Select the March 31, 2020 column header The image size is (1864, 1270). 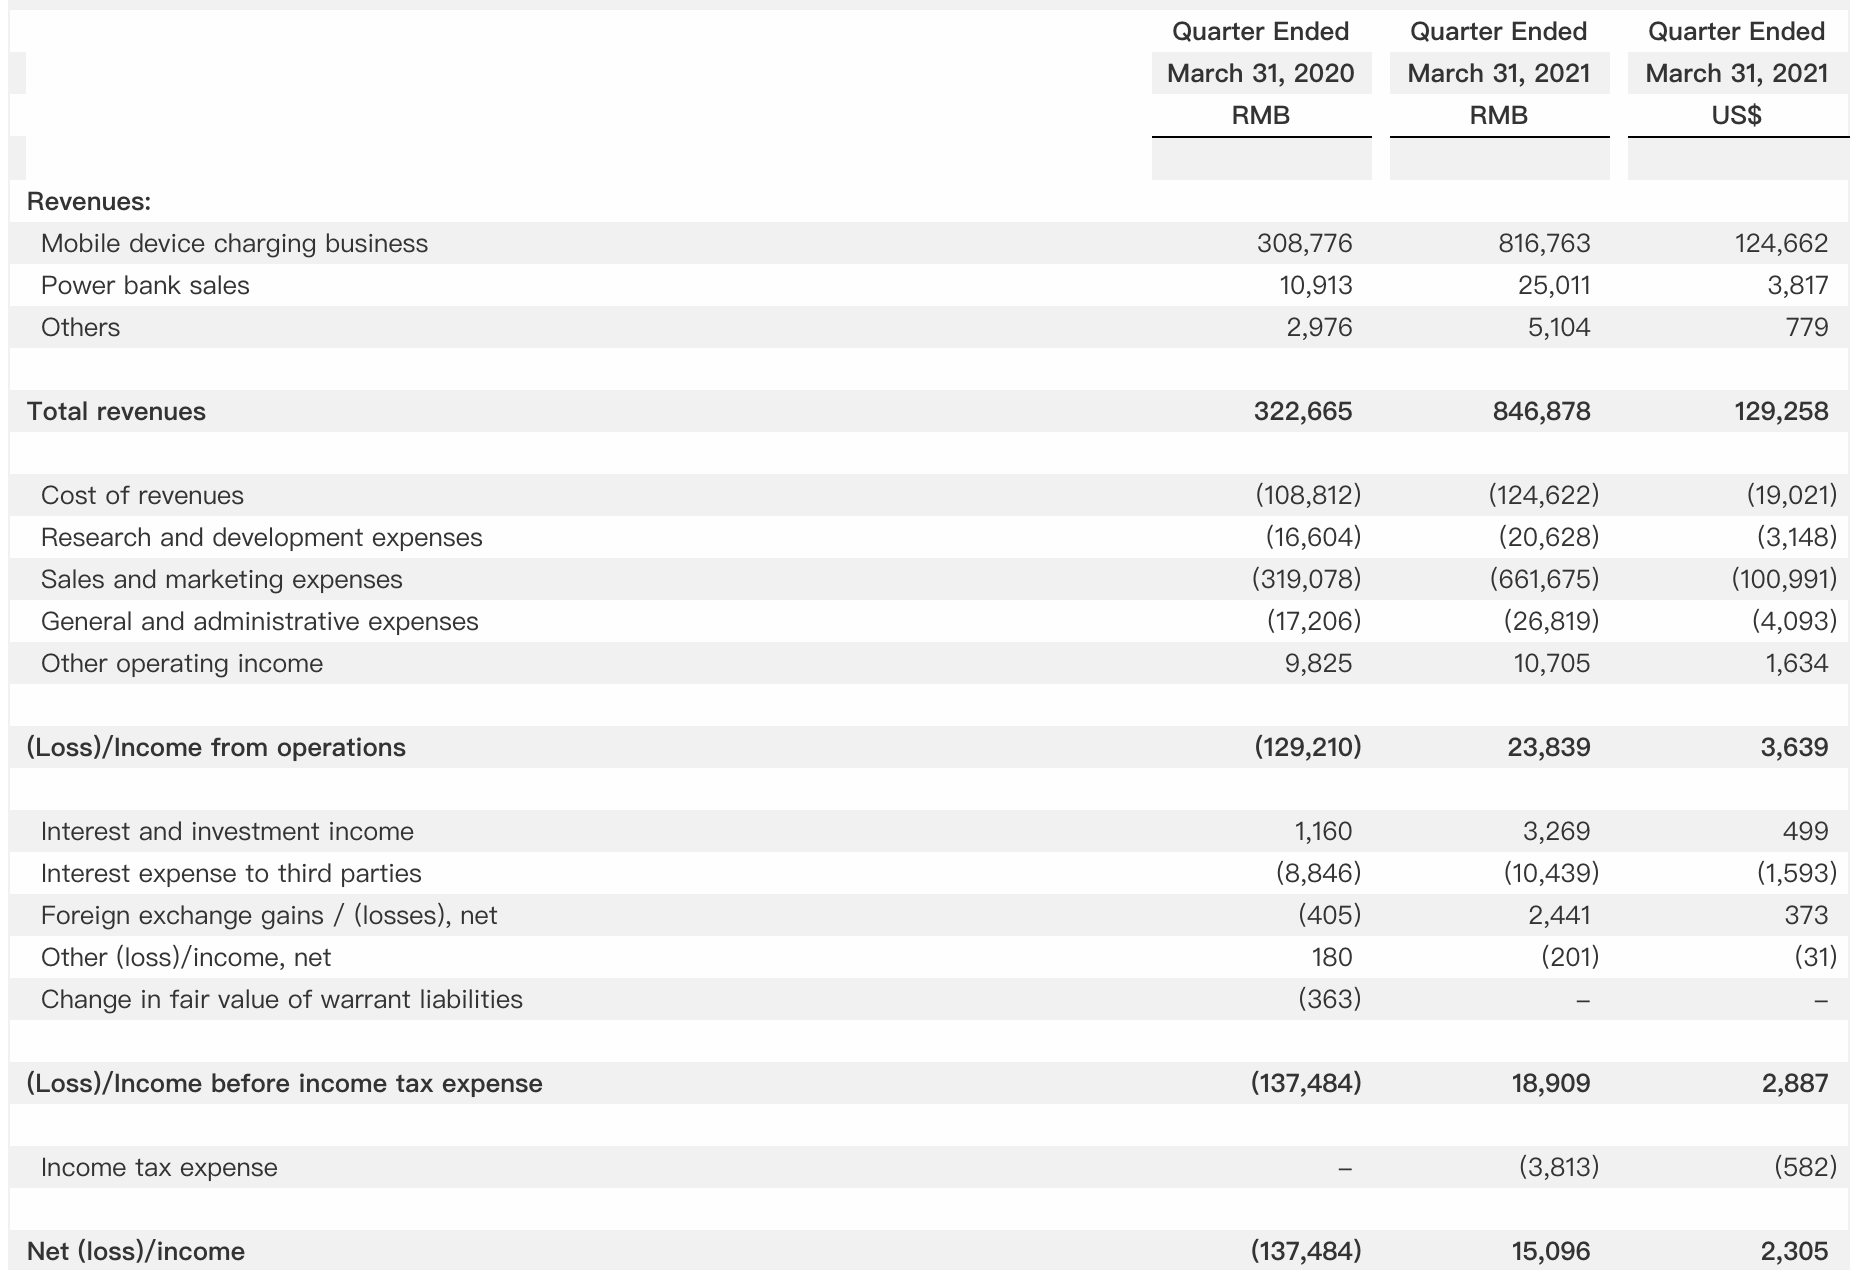1260,73
